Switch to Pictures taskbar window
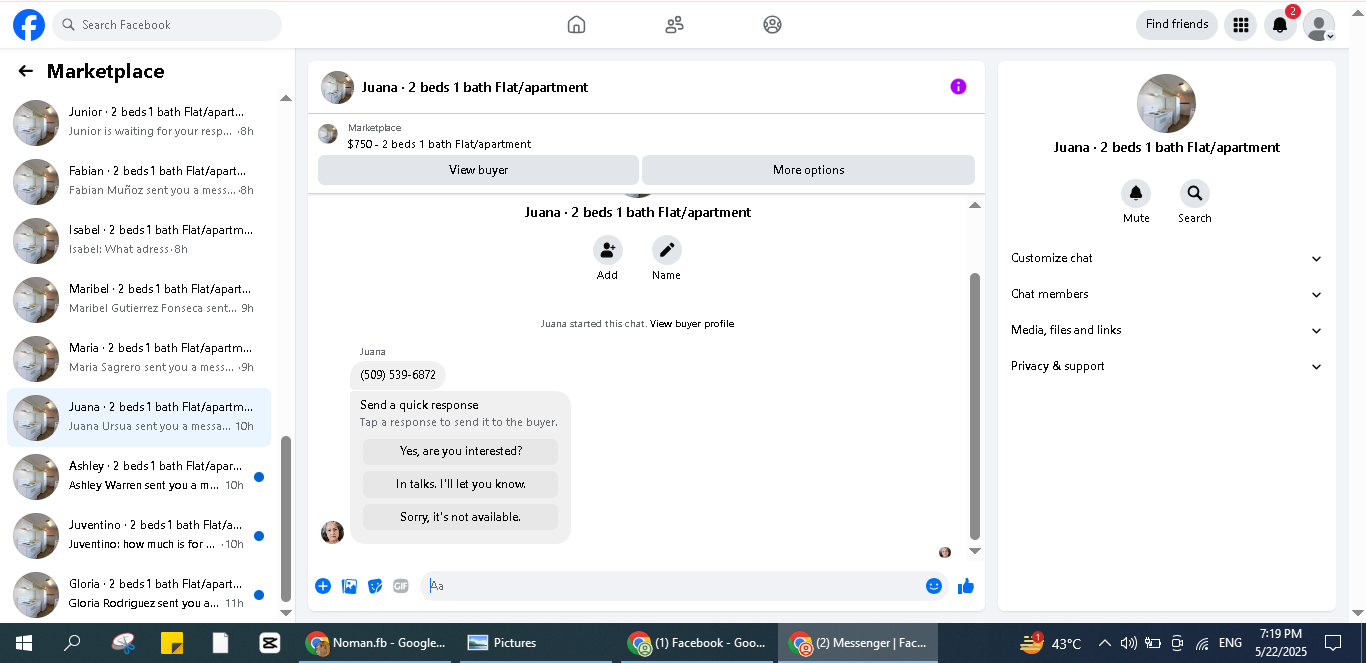 (536, 643)
